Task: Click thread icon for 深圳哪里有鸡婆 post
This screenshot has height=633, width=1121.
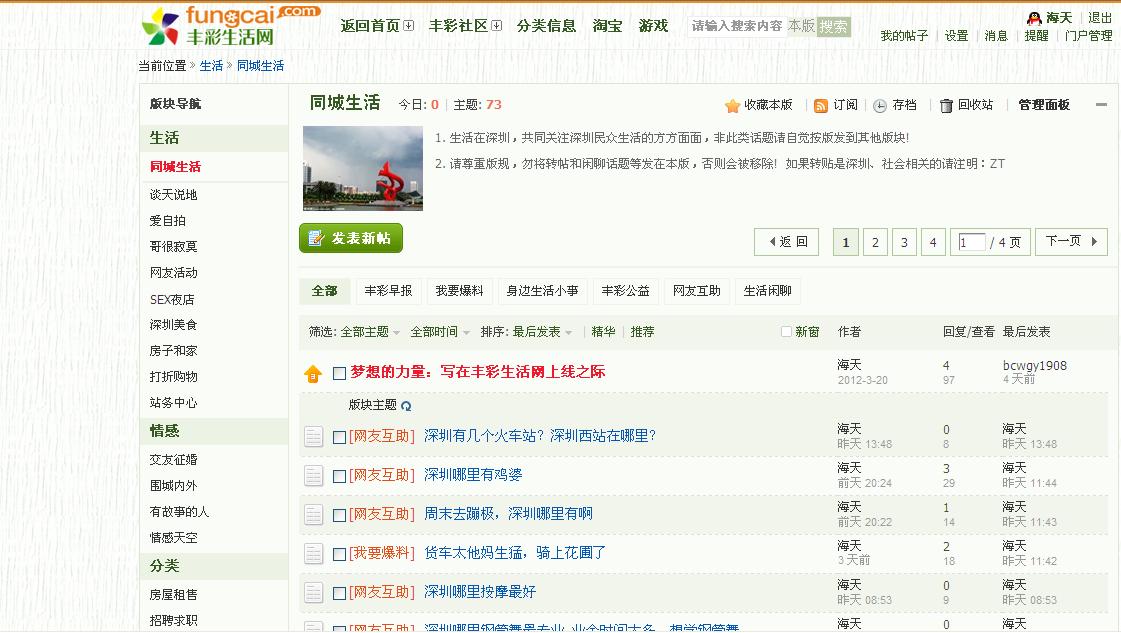Action: click(x=313, y=476)
